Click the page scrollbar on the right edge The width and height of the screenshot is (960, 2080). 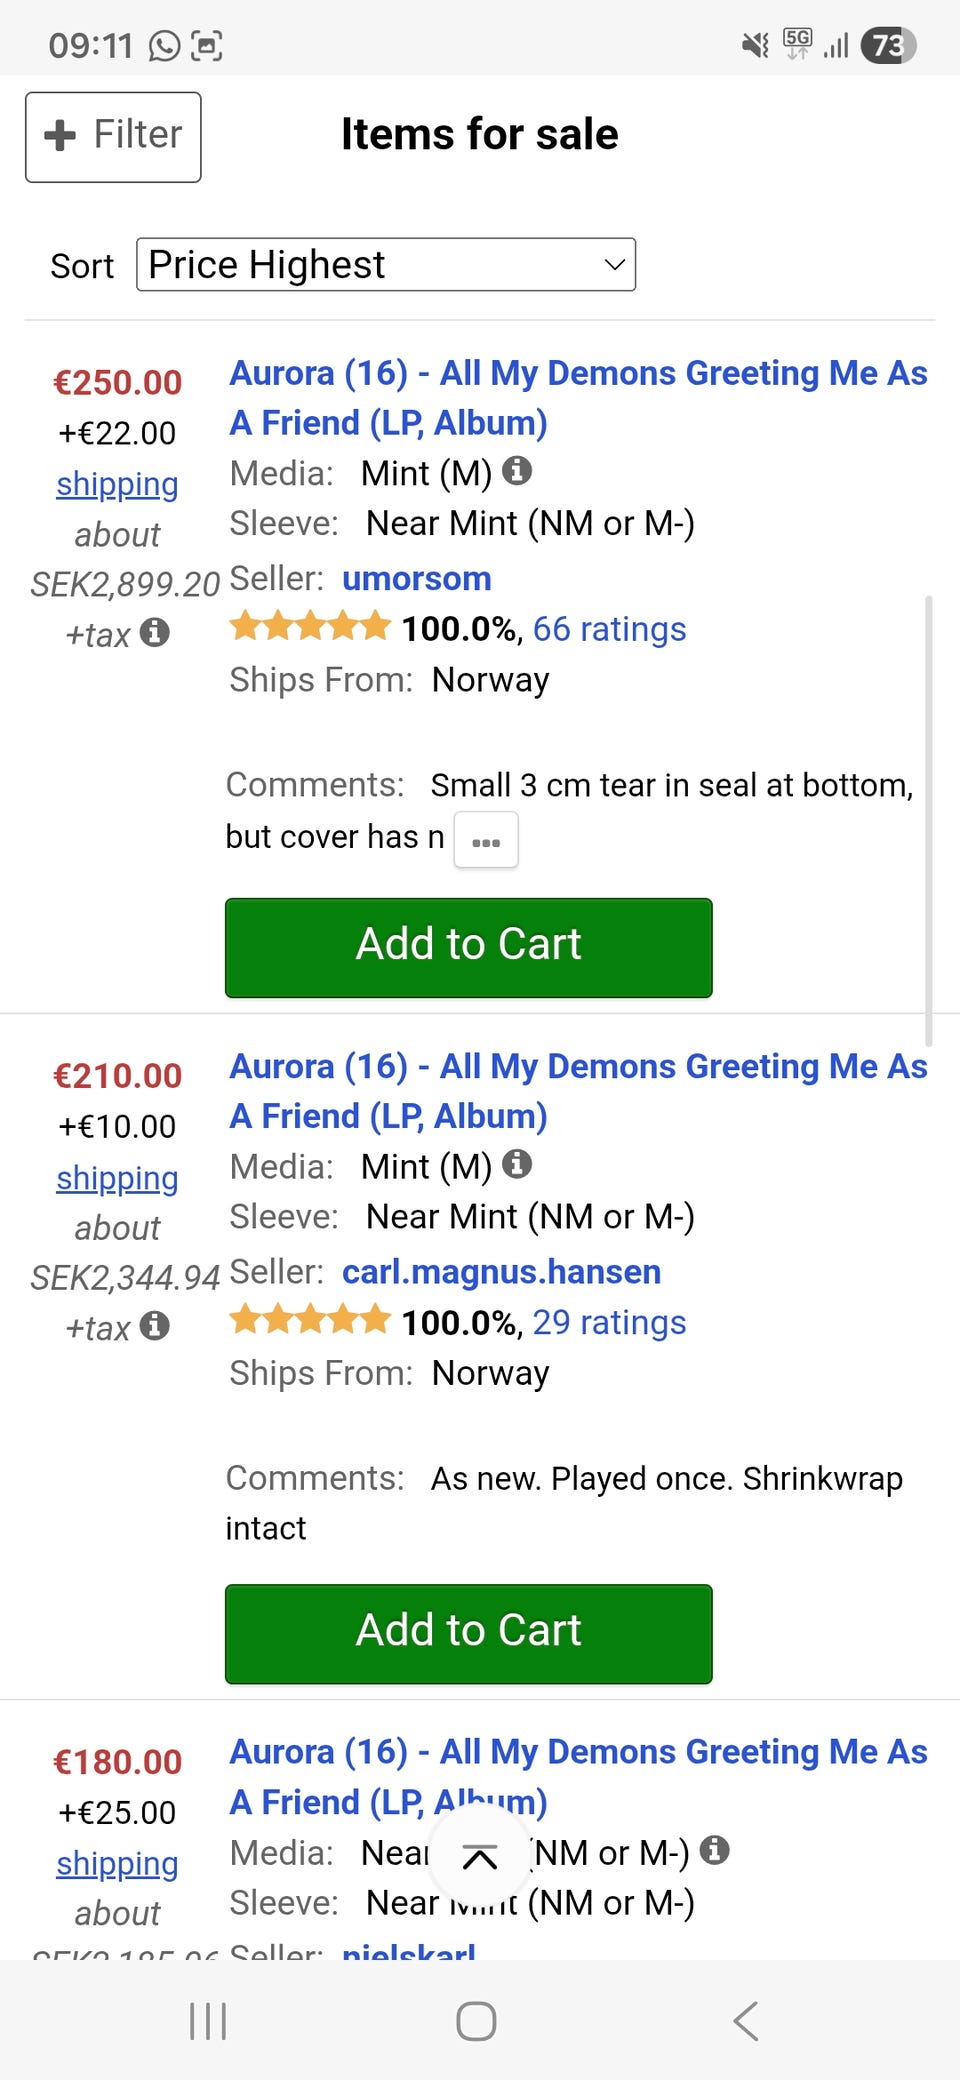pos(929,820)
